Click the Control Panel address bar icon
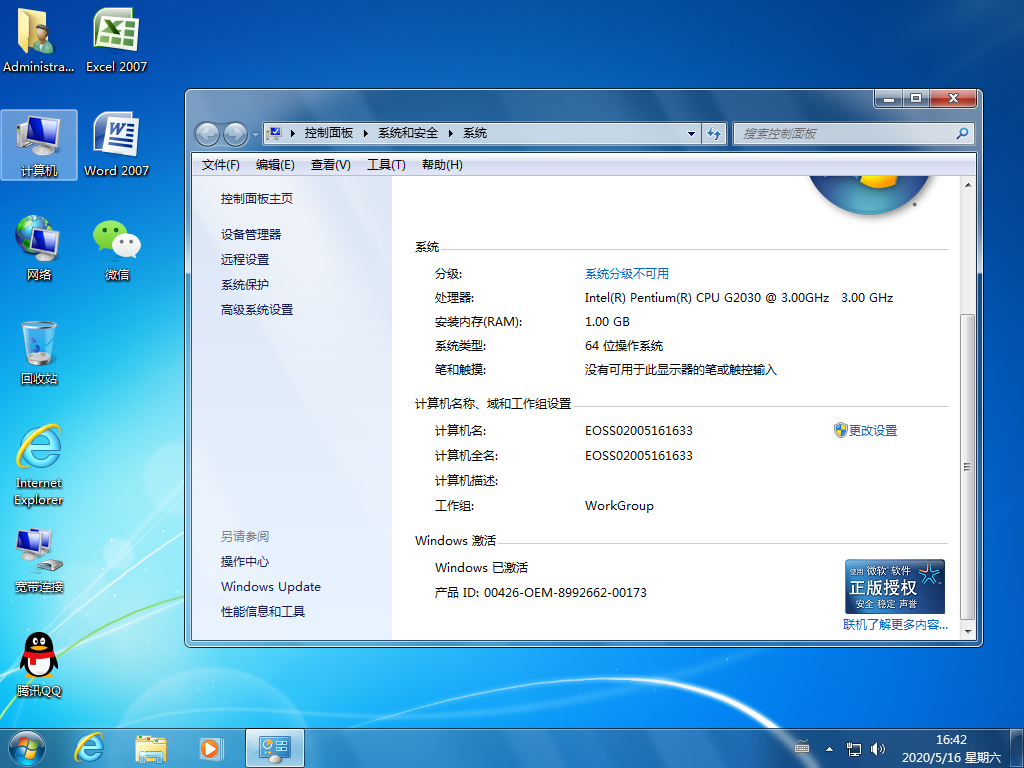The image size is (1024, 768). tap(274, 133)
